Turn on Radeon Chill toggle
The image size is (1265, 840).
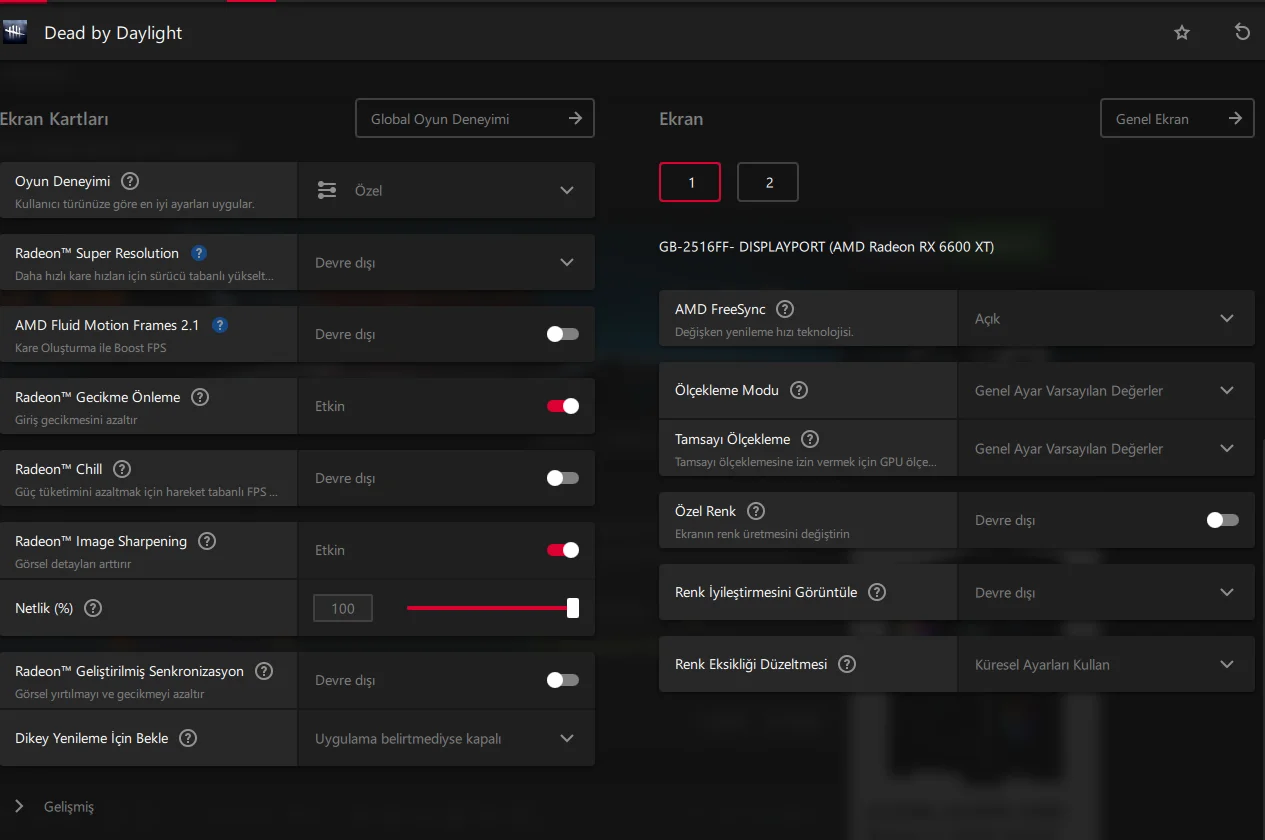[563, 478]
